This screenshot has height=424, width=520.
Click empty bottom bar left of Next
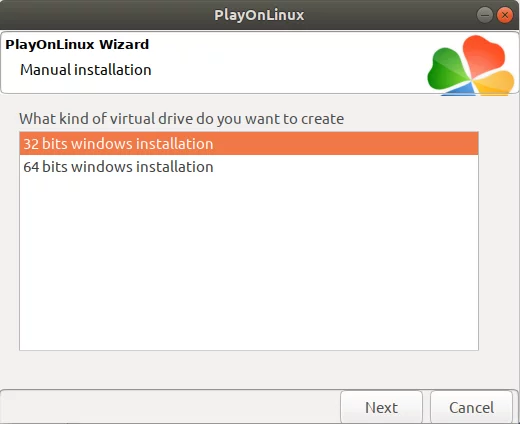[170, 407]
